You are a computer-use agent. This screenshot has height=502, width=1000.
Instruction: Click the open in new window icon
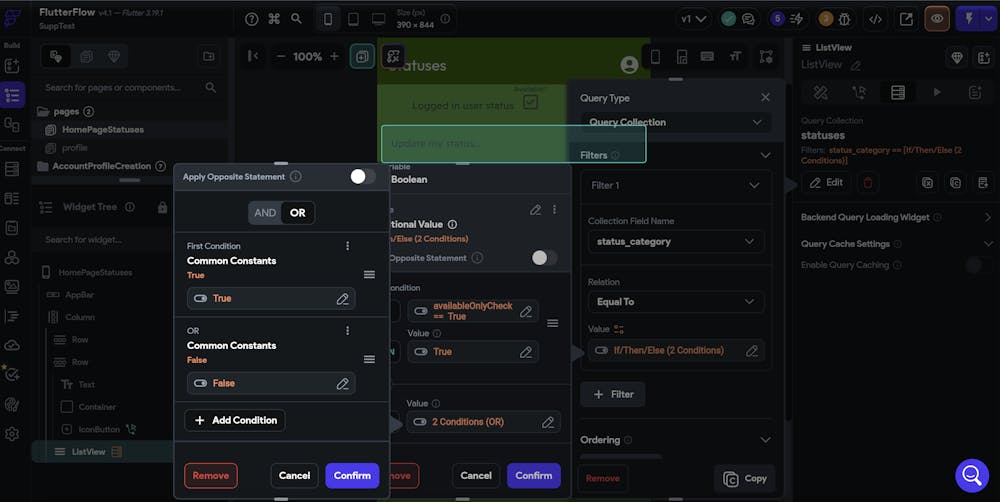click(906, 19)
